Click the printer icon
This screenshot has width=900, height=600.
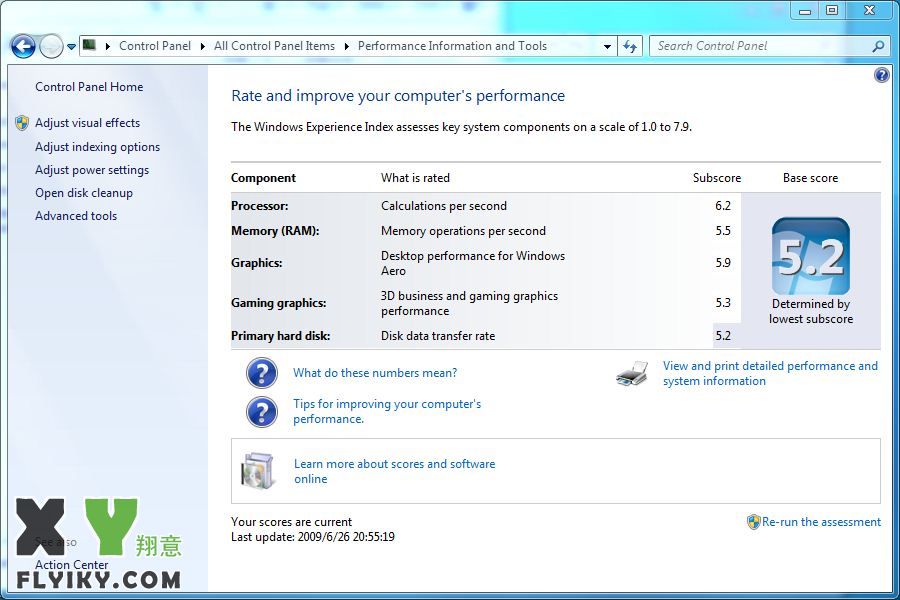click(633, 374)
